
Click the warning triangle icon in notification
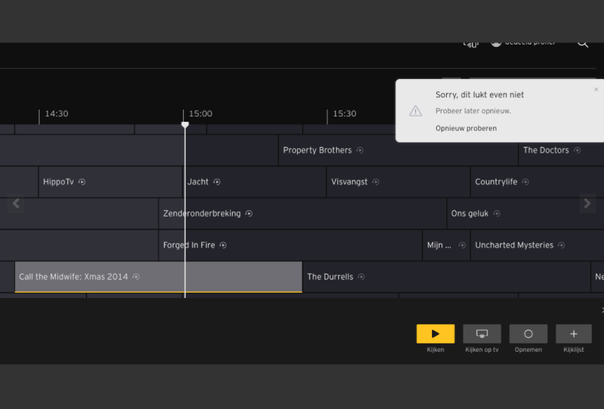(415, 111)
